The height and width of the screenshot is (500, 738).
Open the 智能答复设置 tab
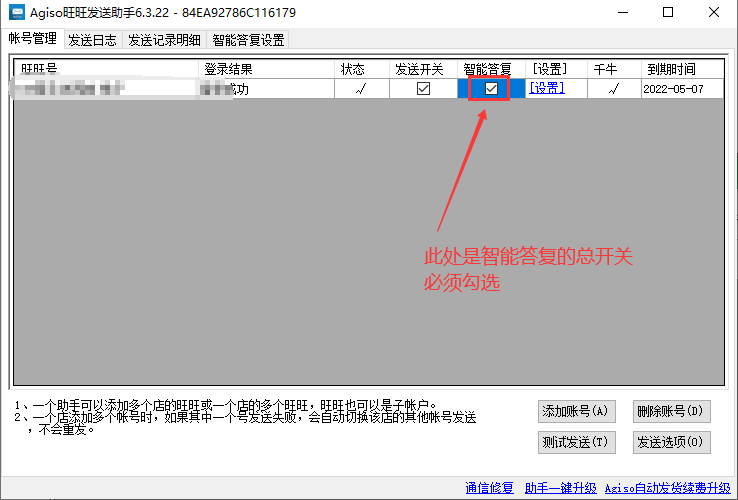pyautogui.click(x=248, y=40)
